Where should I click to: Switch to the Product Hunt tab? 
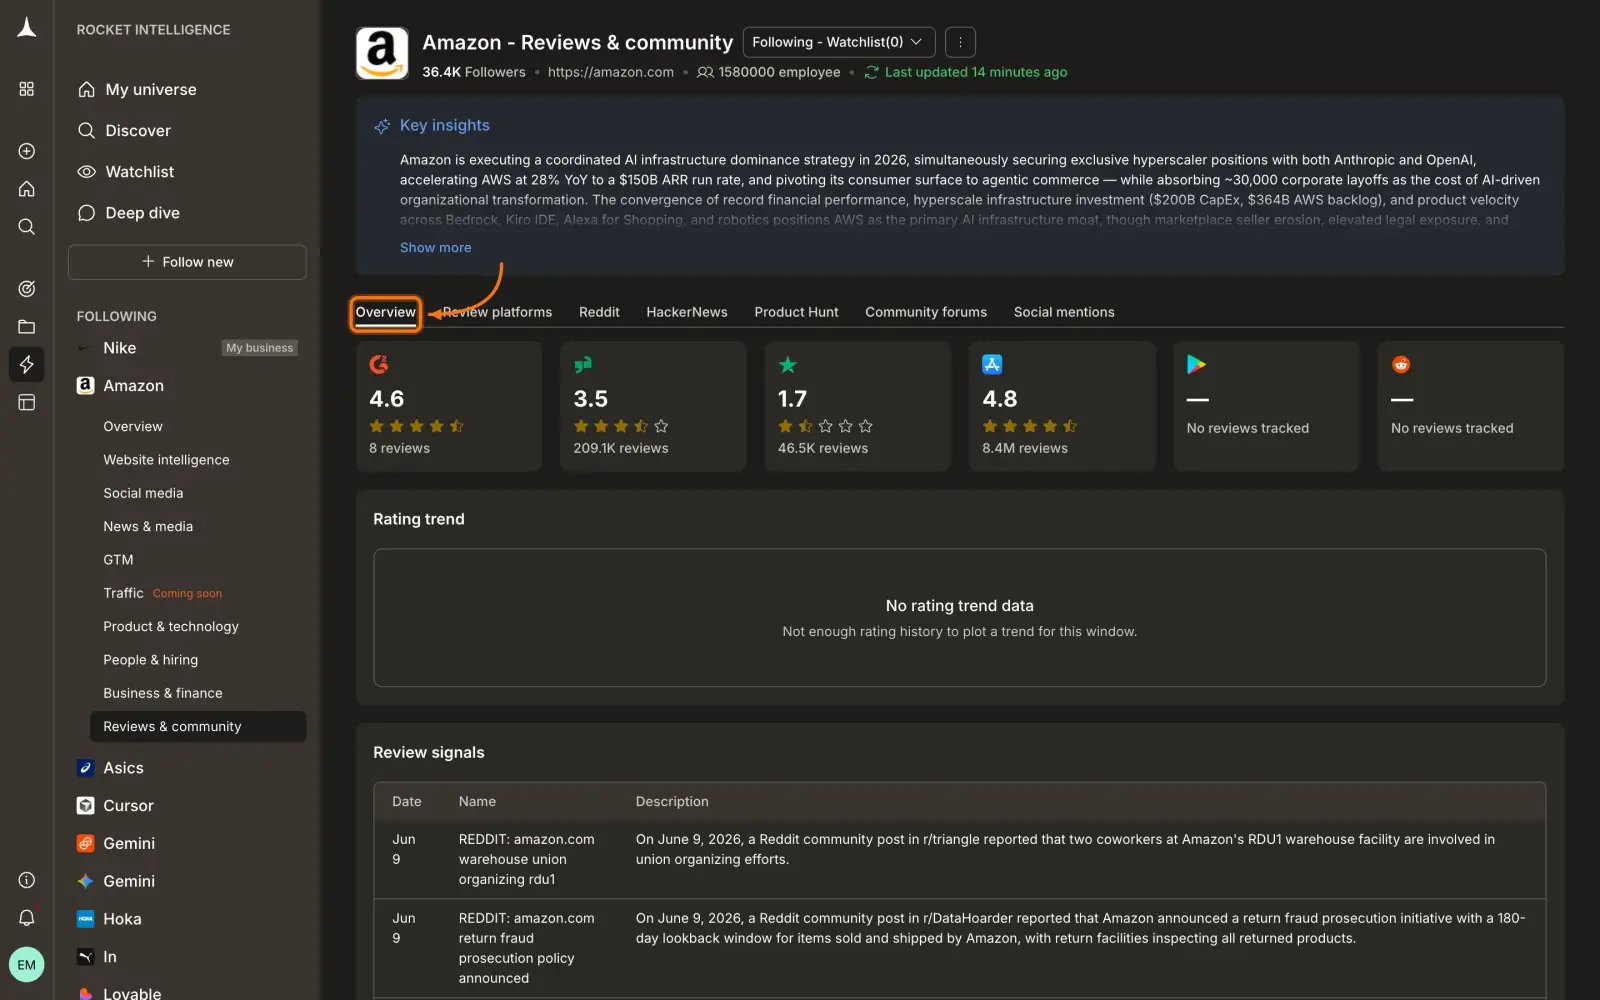click(796, 312)
